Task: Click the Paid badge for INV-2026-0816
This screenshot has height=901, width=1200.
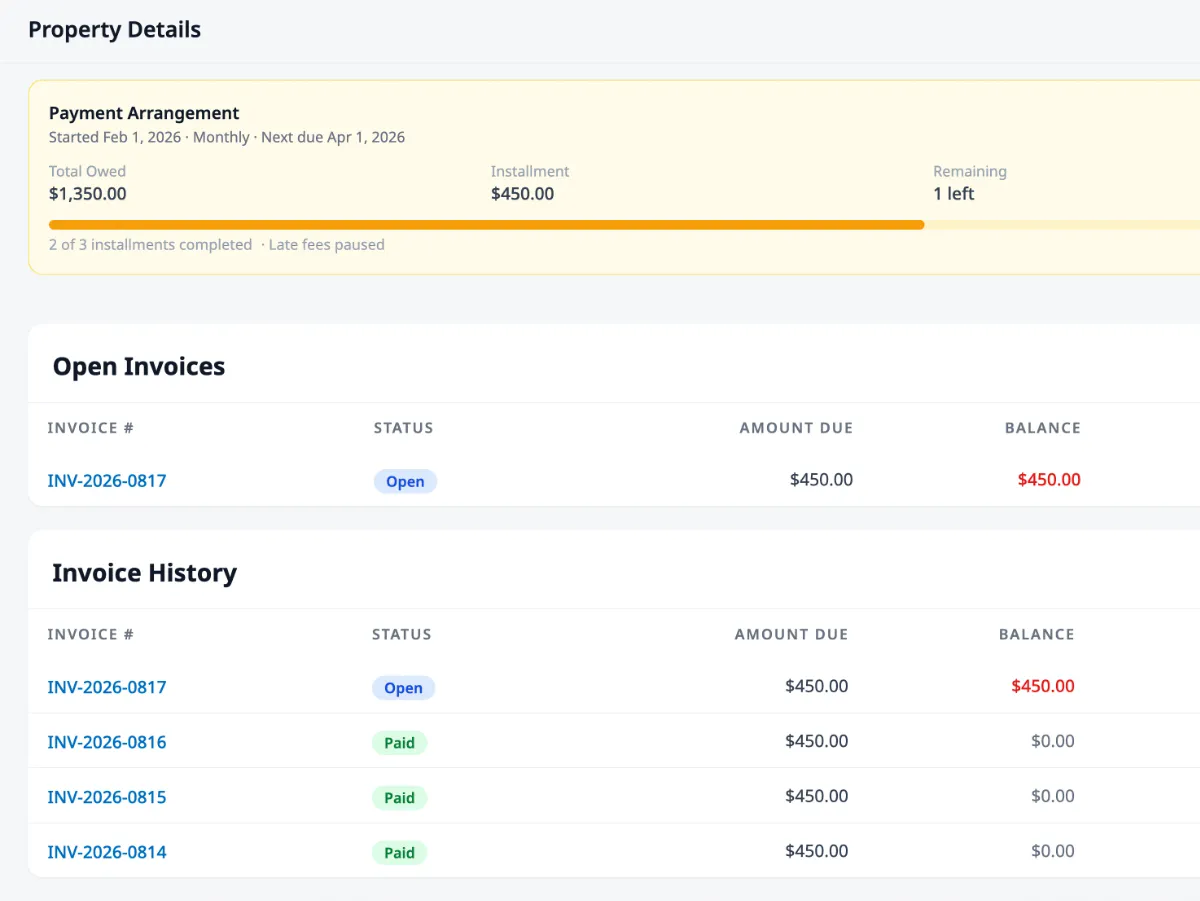Action: click(x=399, y=743)
